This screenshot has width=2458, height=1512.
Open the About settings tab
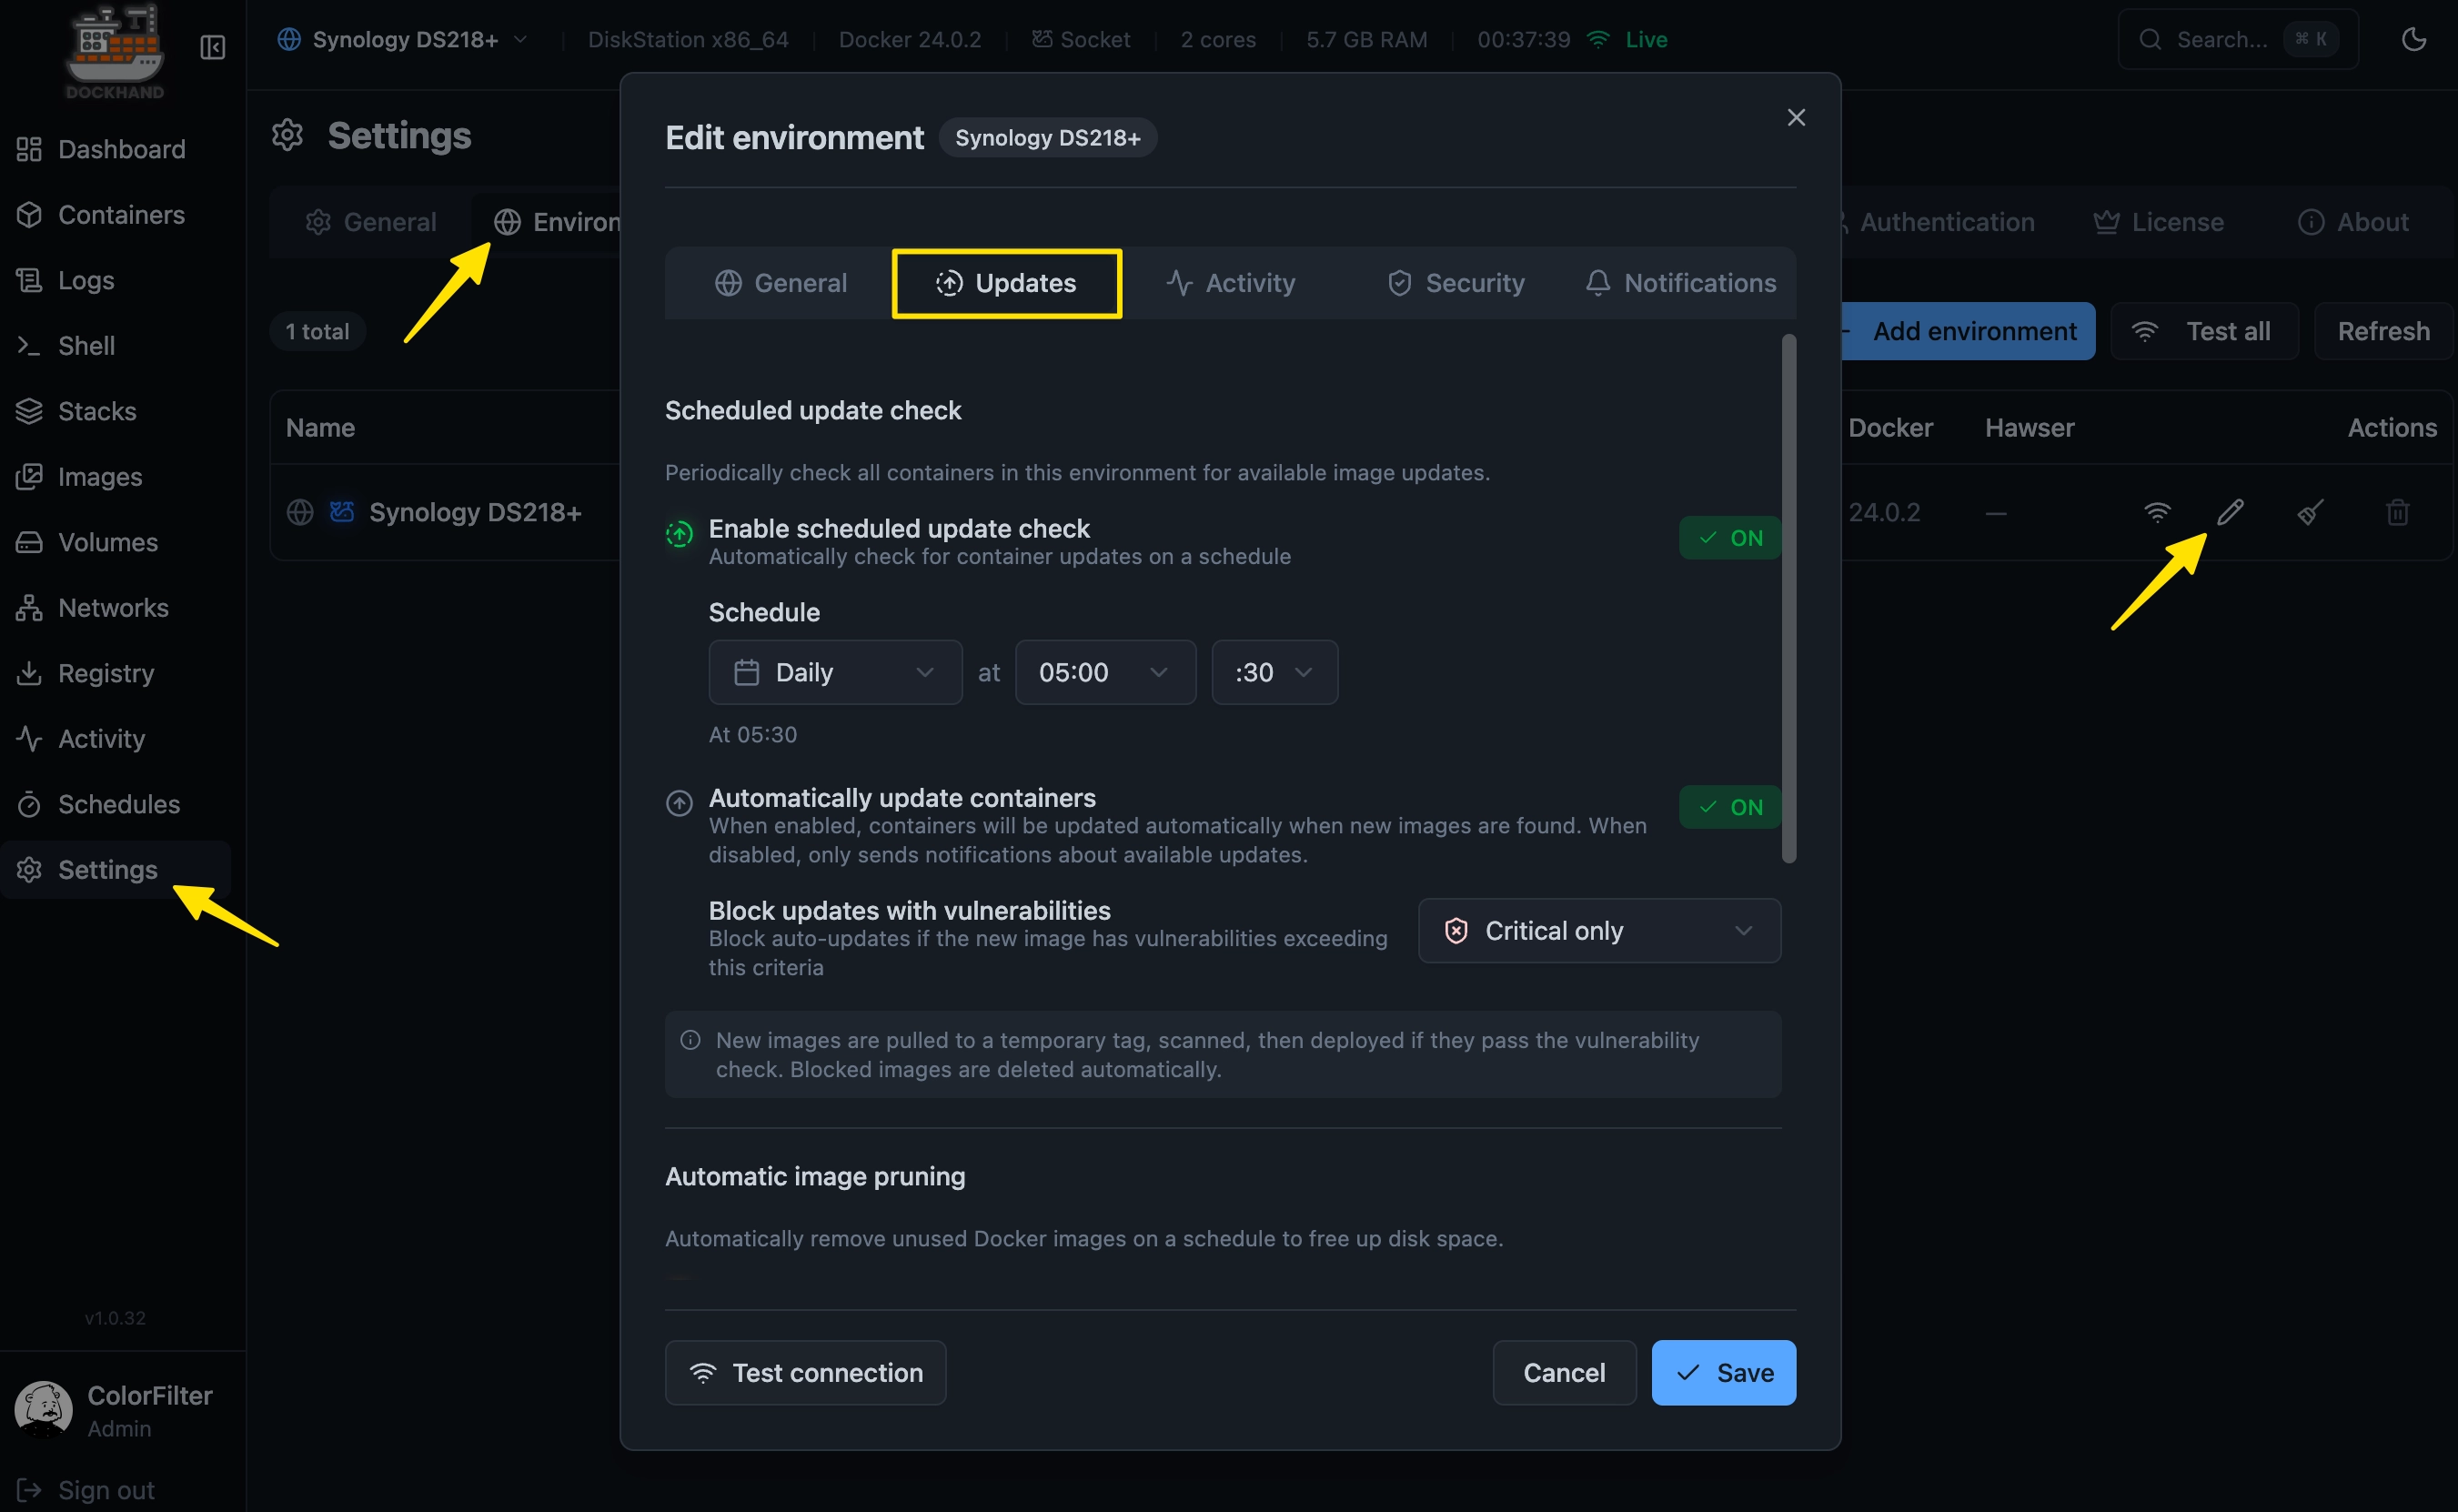pyautogui.click(x=2353, y=222)
